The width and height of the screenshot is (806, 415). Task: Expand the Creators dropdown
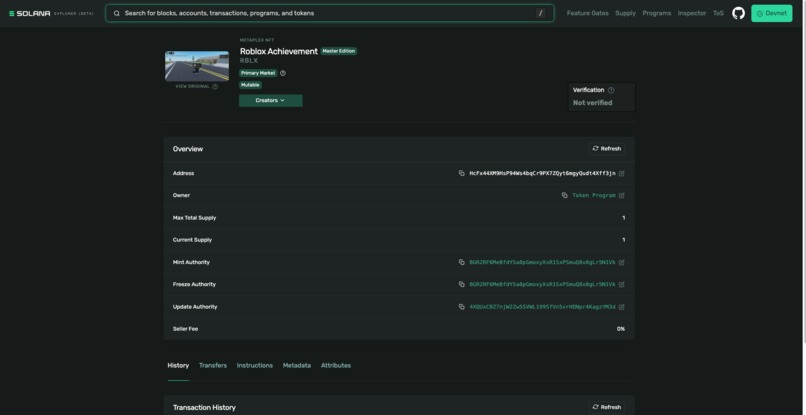[270, 100]
